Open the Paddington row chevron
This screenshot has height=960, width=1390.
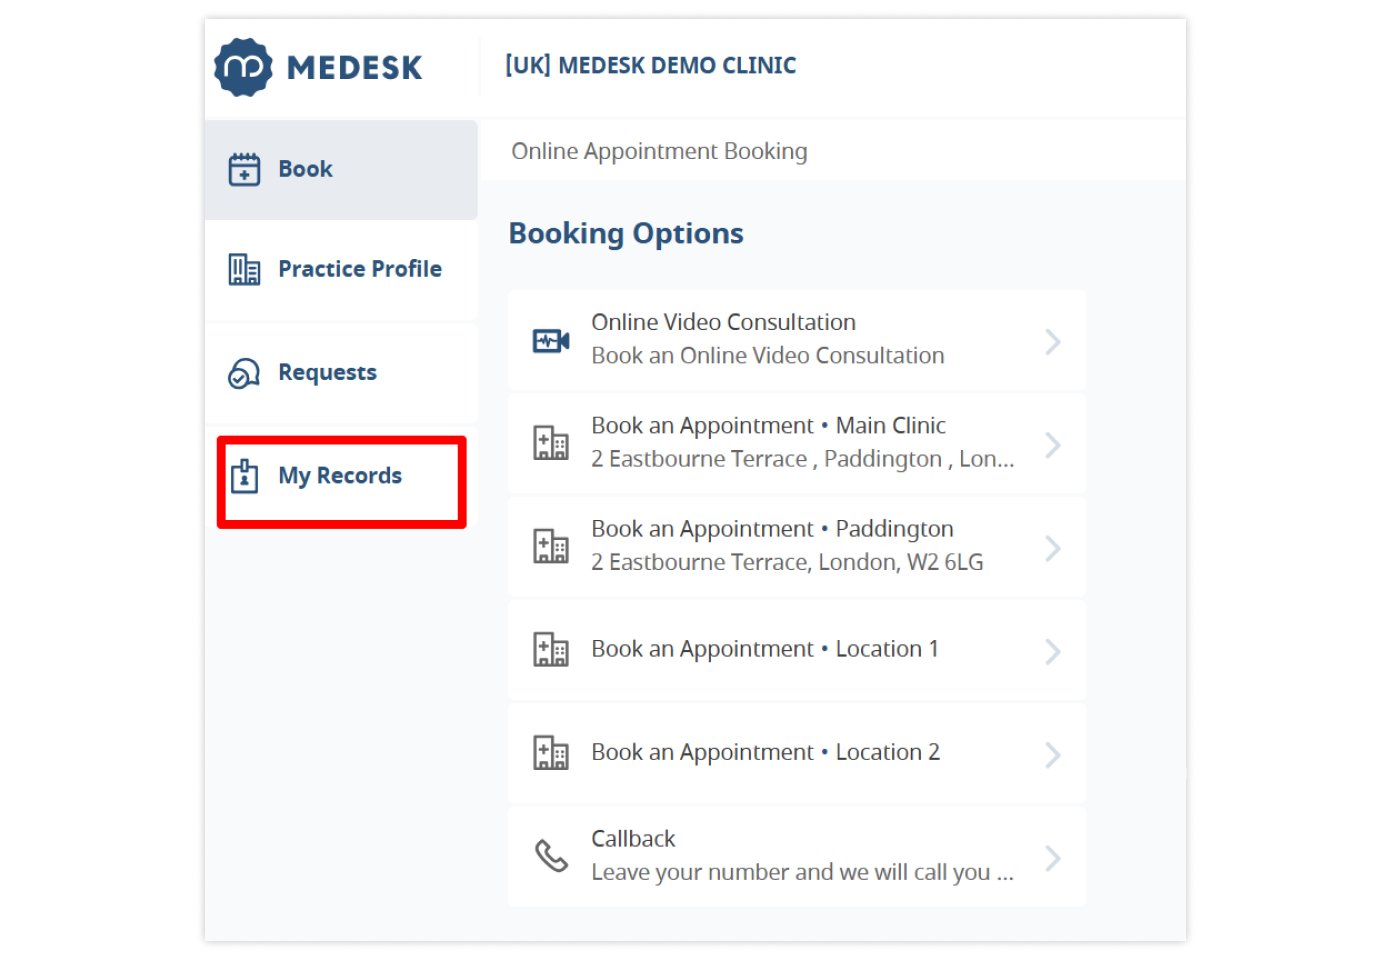point(1053,548)
